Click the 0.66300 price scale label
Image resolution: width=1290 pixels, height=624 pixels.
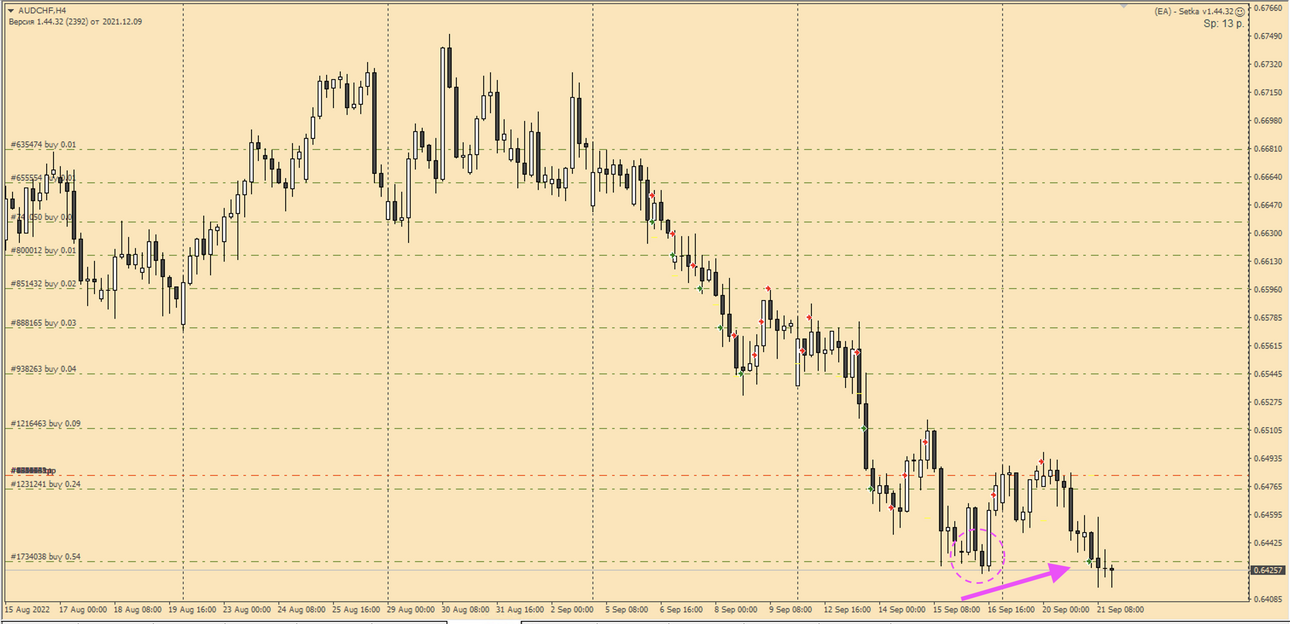tap(1268, 233)
